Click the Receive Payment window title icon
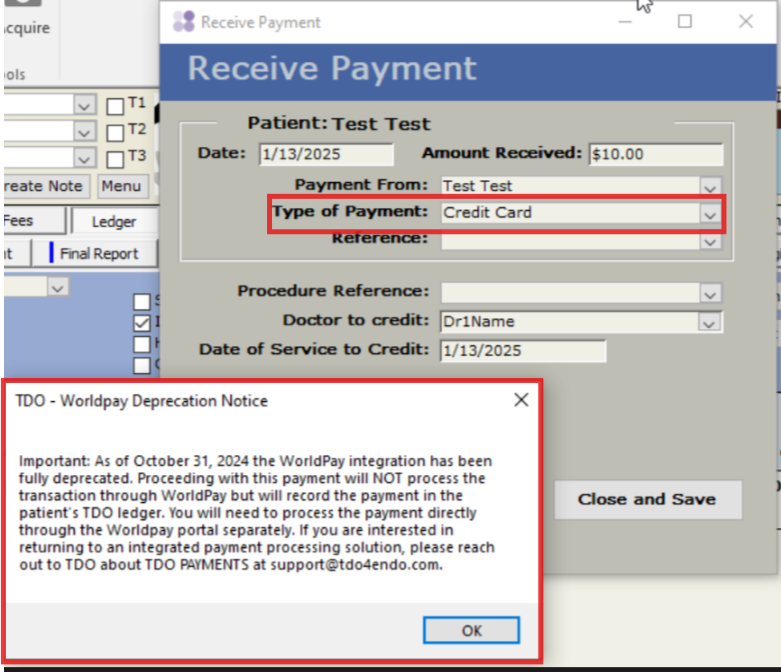The width and height of the screenshot is (781, 672). coord(183,22)
